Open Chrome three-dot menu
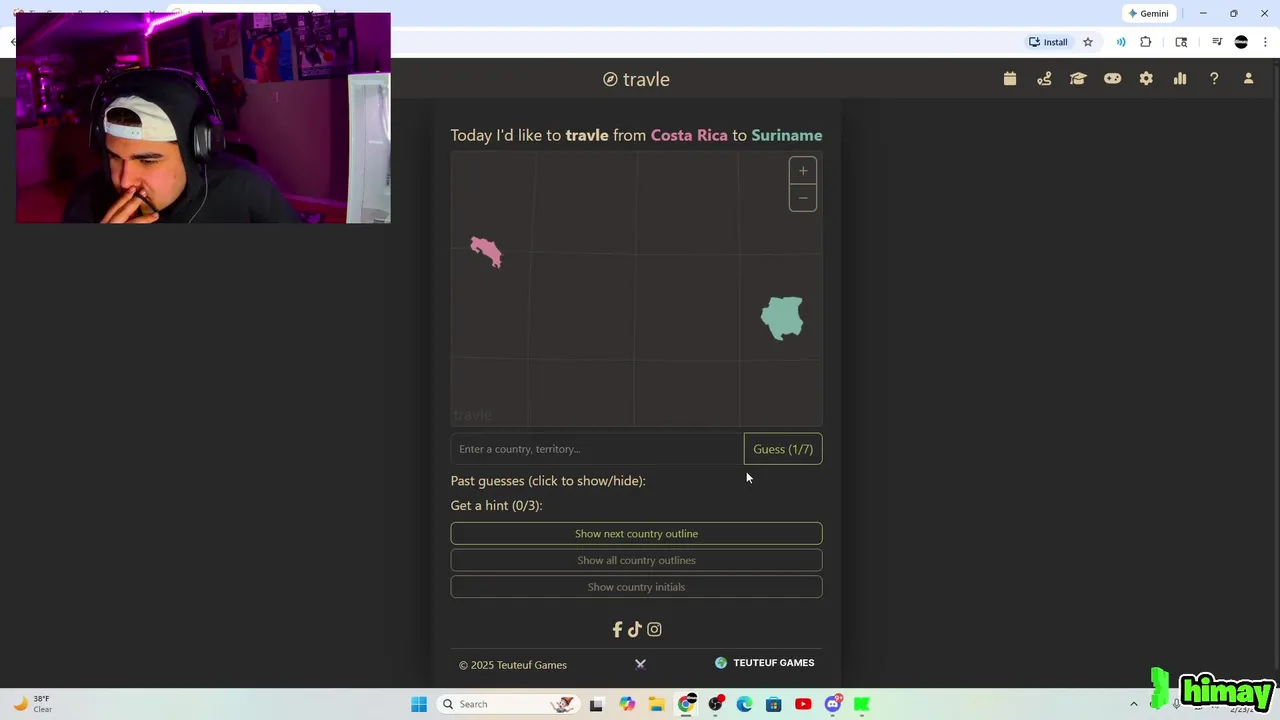The image size is (1280, 720). point(1265,42)
